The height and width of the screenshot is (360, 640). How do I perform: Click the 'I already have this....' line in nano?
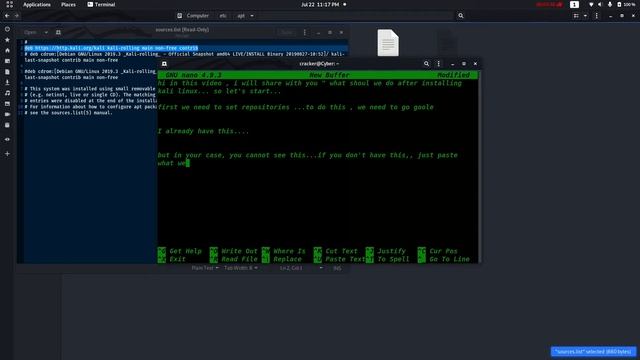(x=203, y=131)
